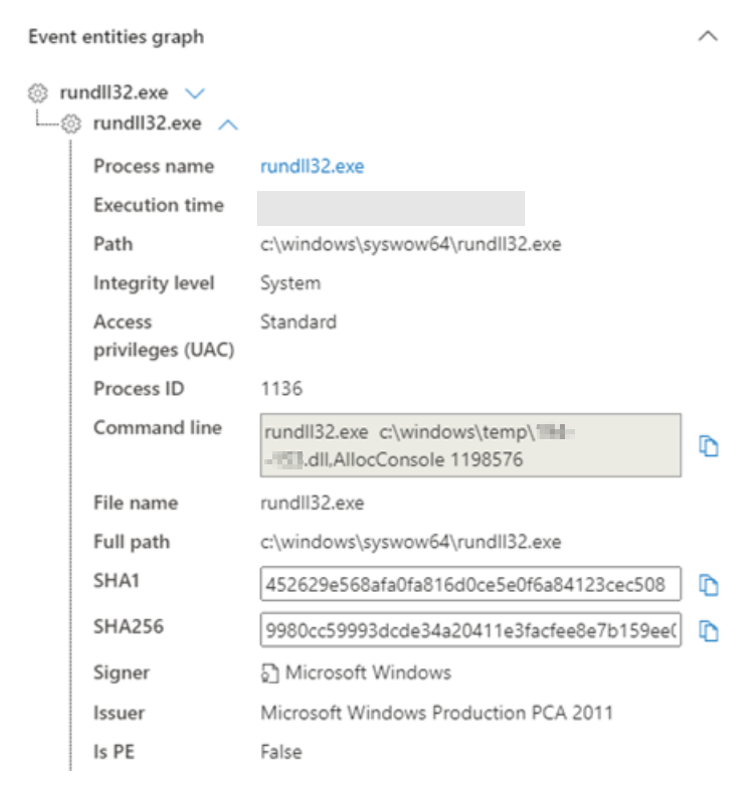Click the Command line value box
The height and width of the screenshot is (808, 754).
click(x=470, y=447)
